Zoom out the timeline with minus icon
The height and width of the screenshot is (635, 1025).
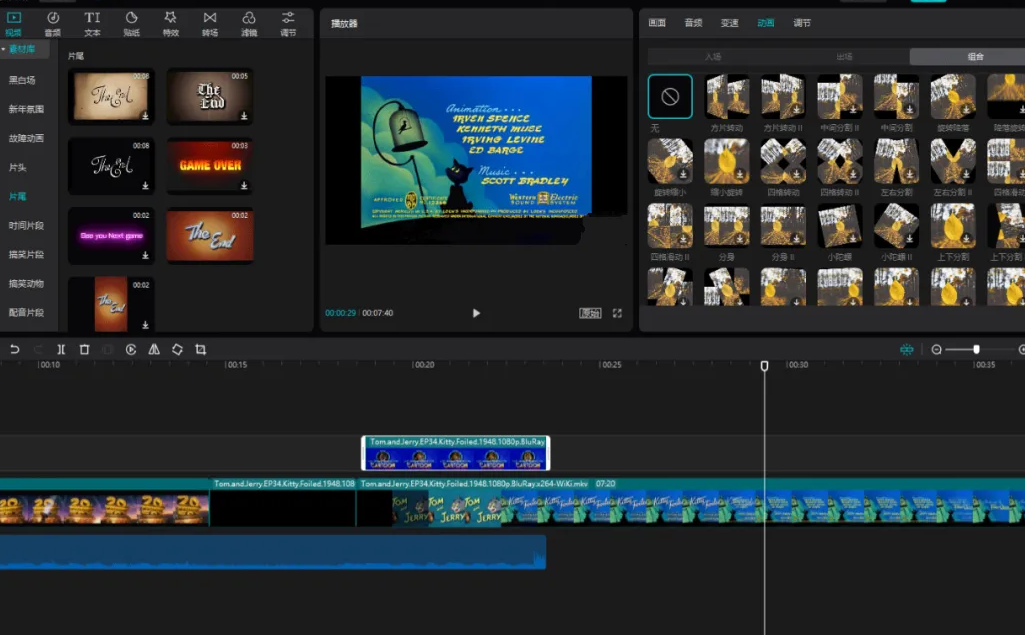click(x=936, y=350)
